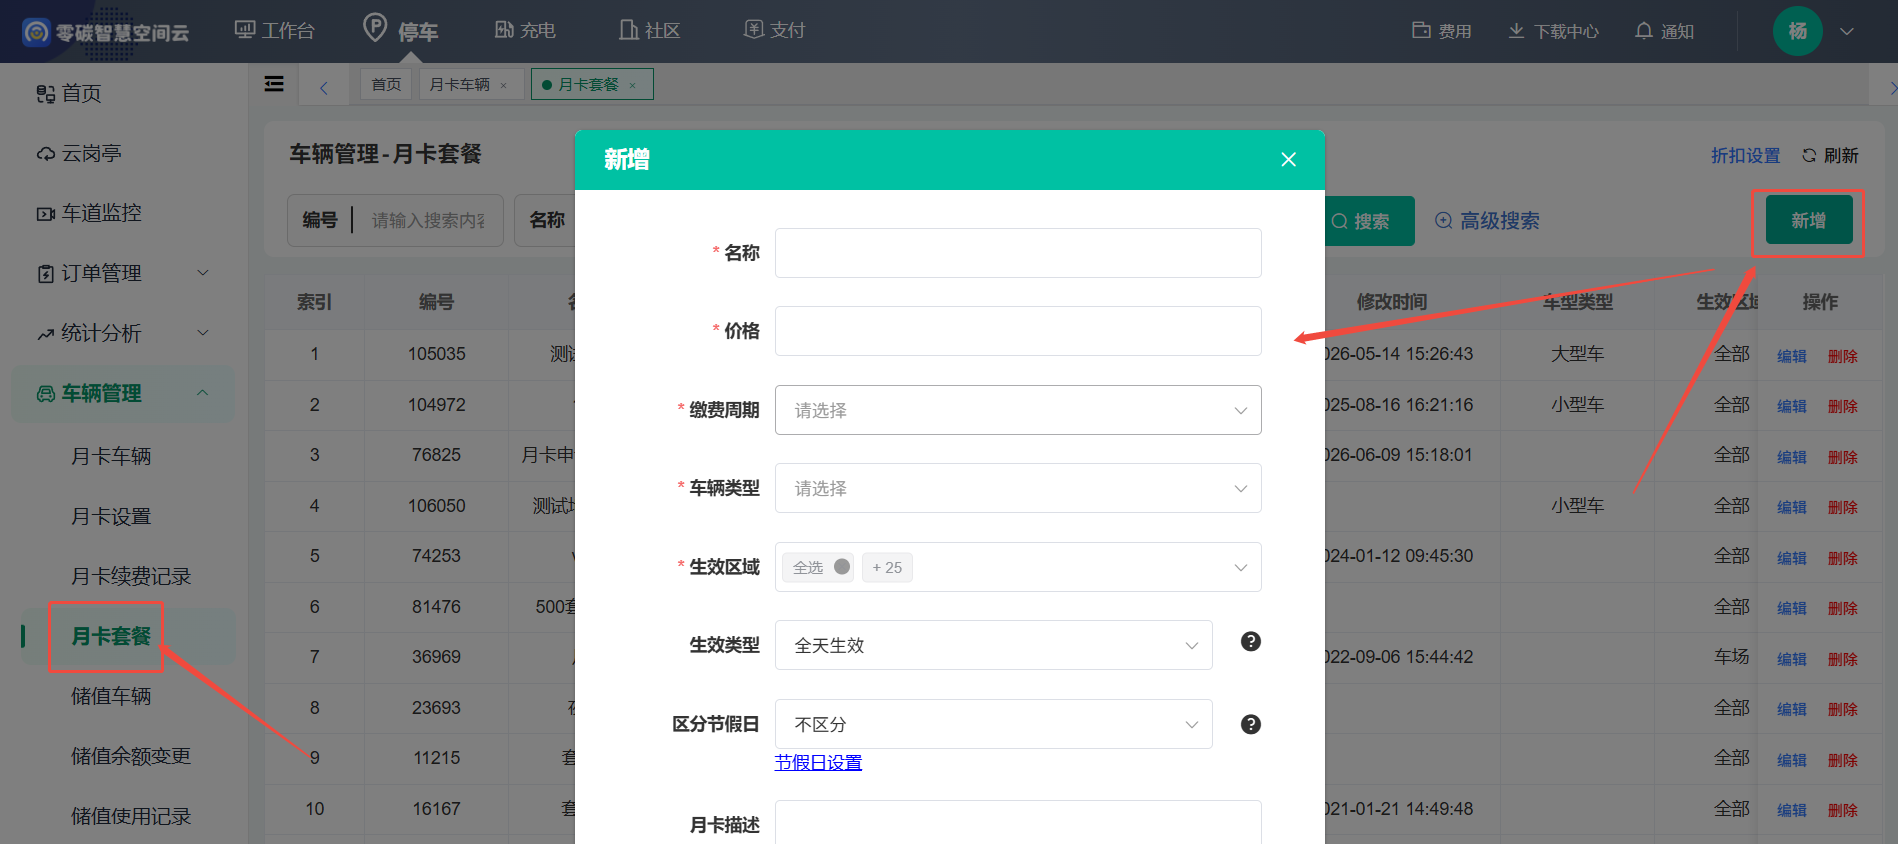The width and height of the screenshot is (1898, 844).
Task: Expand 订单管理 in the sidebar
Action: coord(123,273)
